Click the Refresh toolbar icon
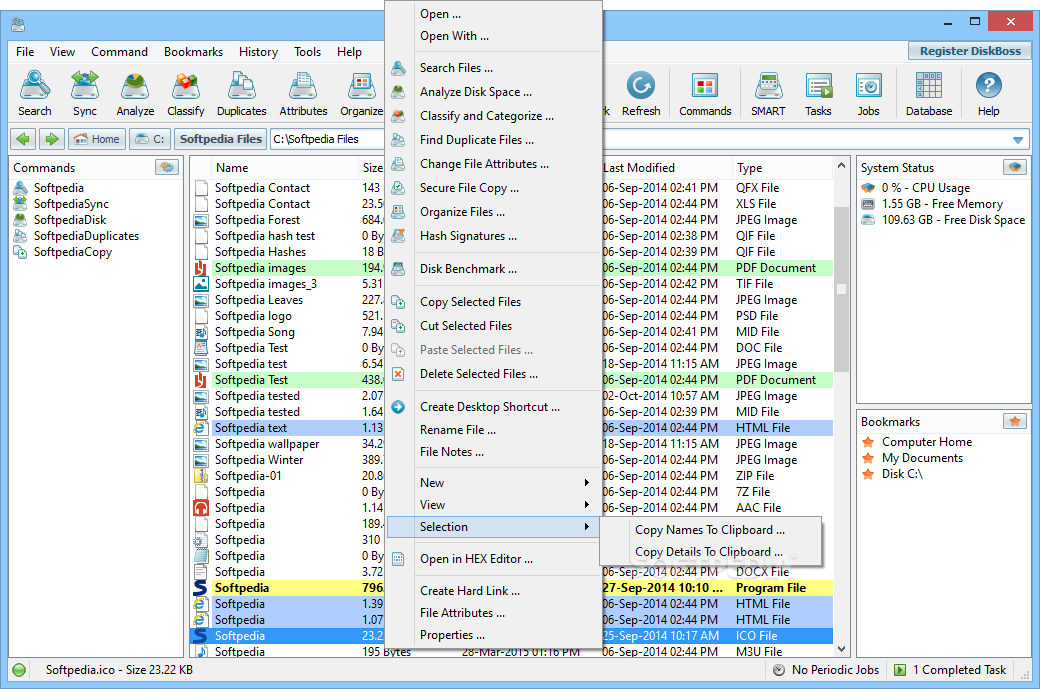The height and width of the screenshot is (689, 1040). point(641,94)
